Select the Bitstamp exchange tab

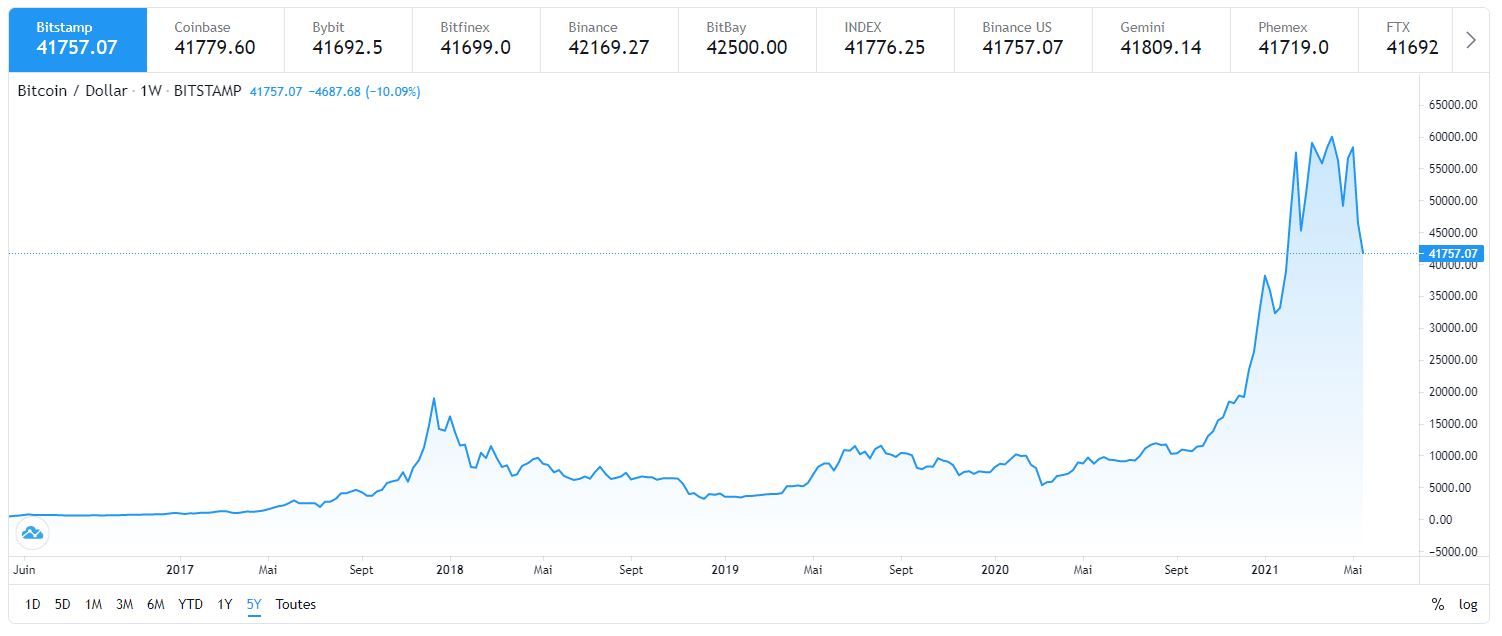pos(77,39)
